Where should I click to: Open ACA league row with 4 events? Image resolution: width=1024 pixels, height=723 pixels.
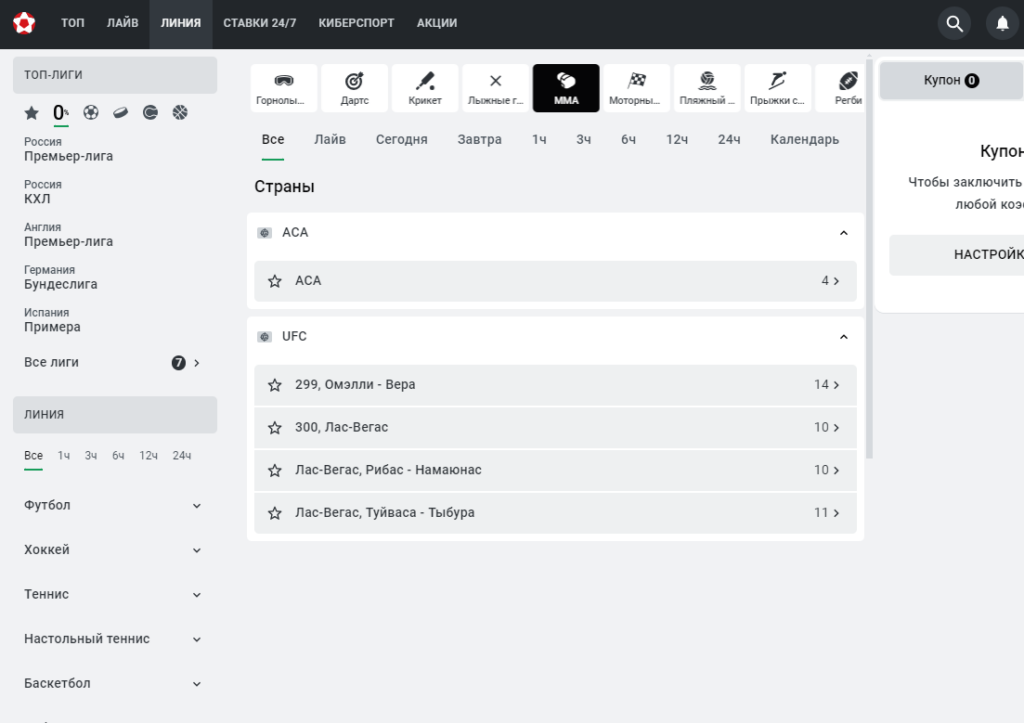pyautogui.click(x=555, y=281)
